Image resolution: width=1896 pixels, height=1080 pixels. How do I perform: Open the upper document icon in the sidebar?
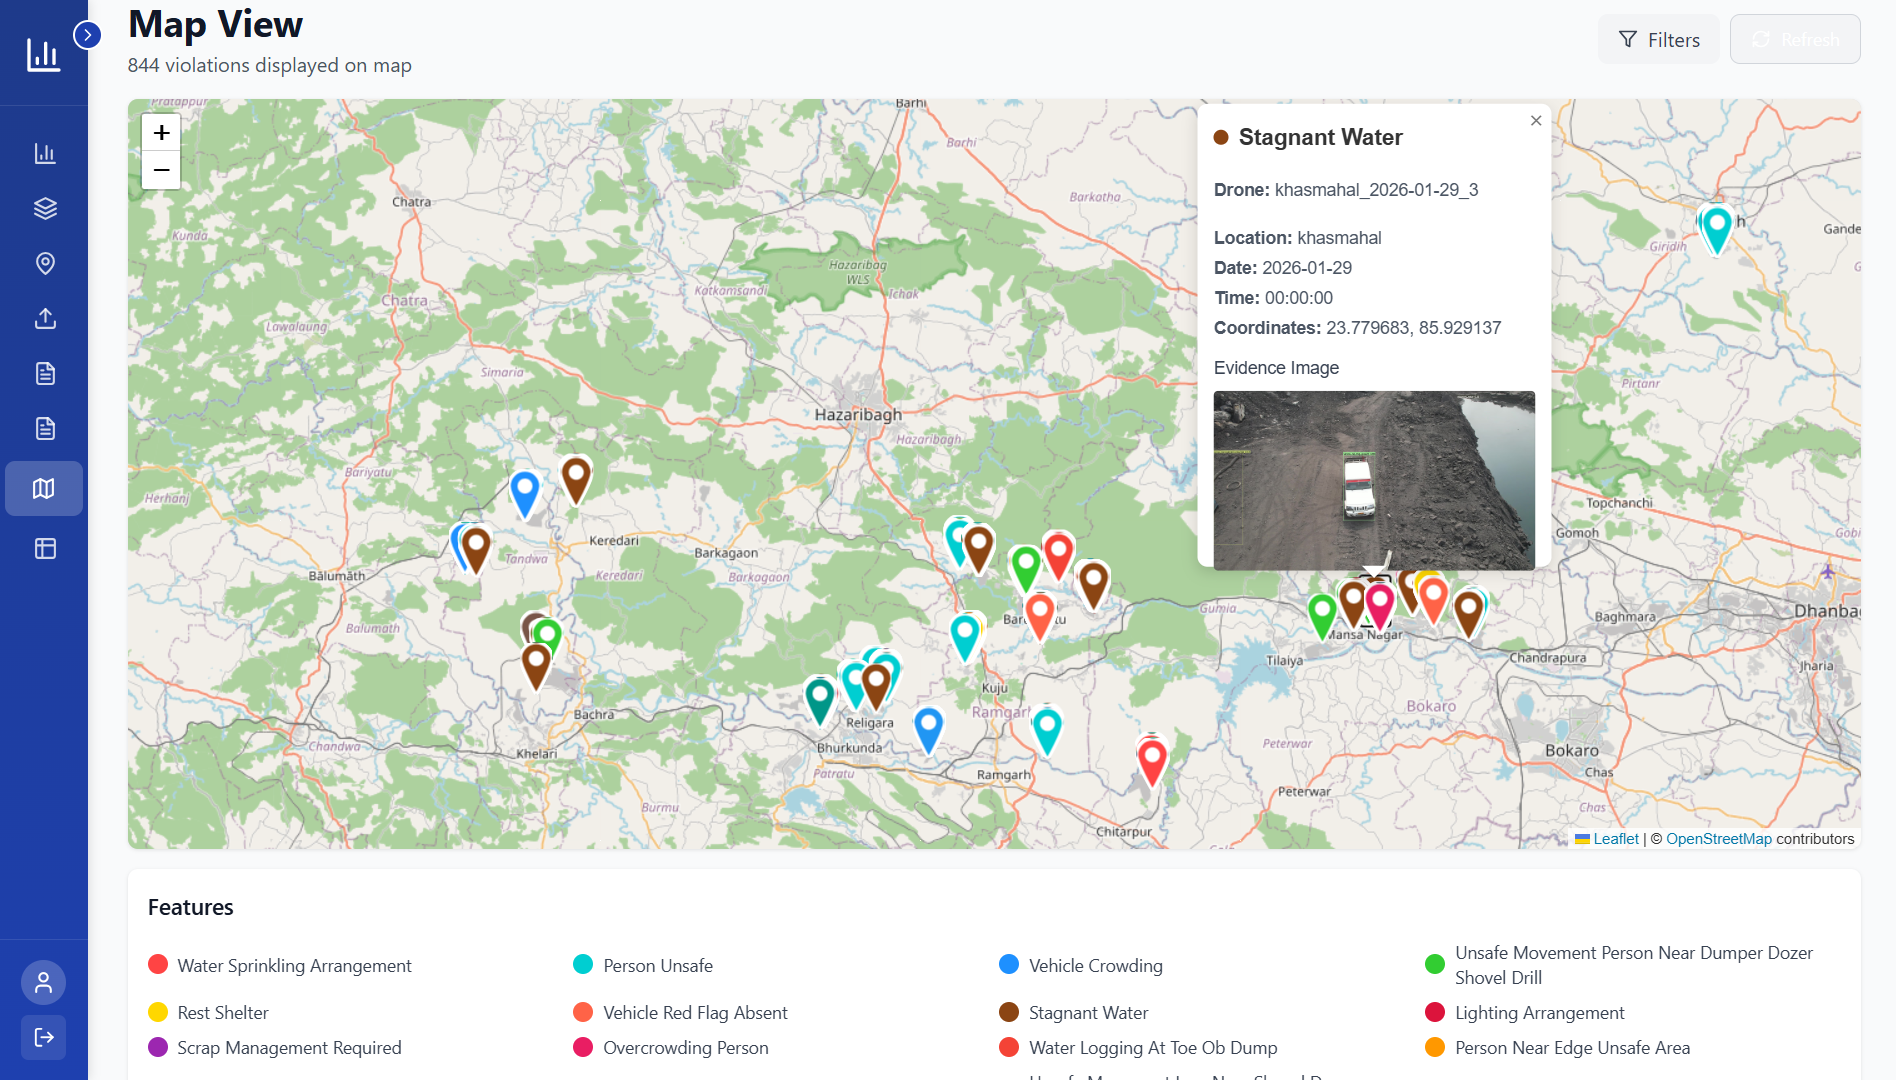coord(45,373)
